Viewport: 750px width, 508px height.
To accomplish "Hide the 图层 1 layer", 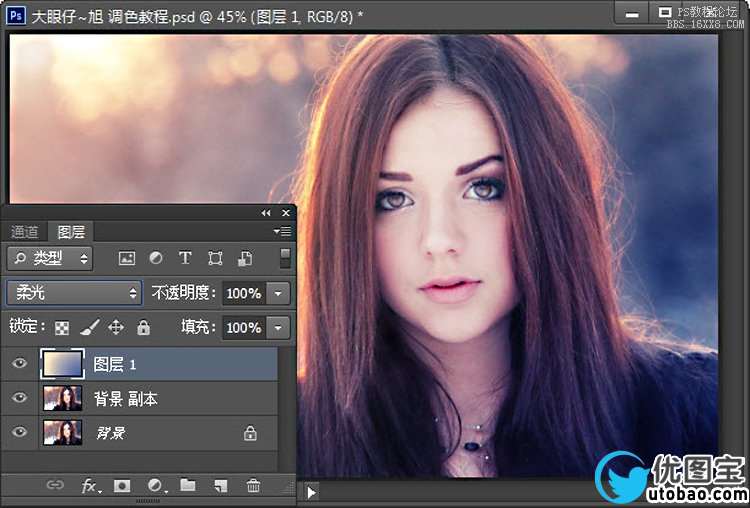I will pyautogui.click(x=20, y=364).
